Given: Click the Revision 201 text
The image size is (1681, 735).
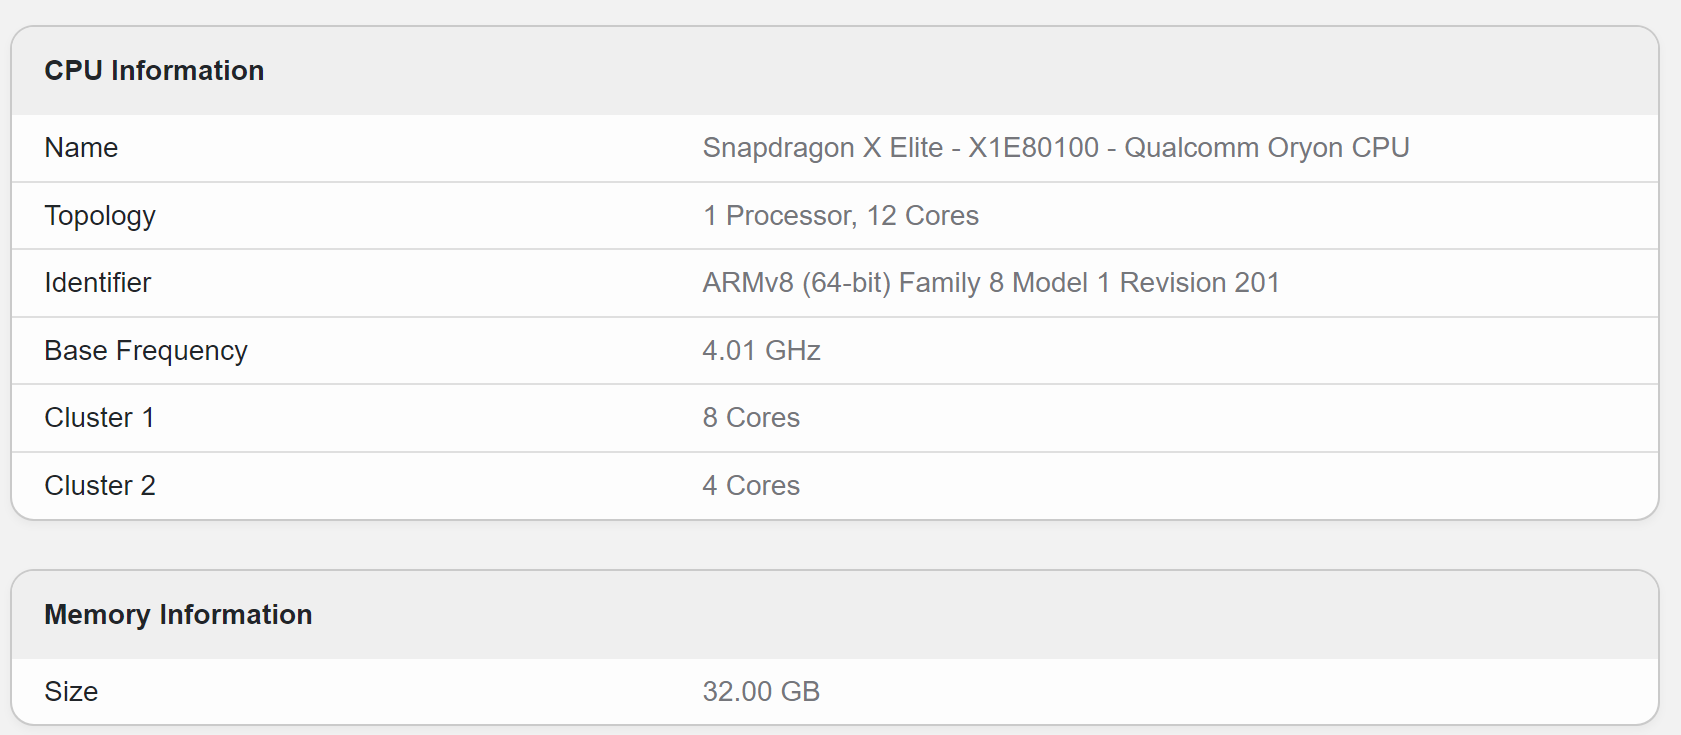Looking at the screenshot, I should click(1199, 283).
